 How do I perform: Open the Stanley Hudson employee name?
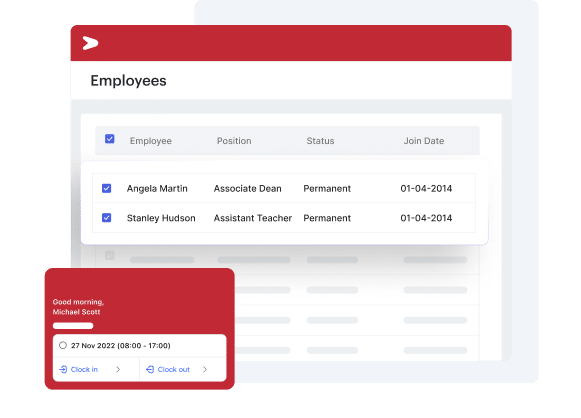pos(161,218)
